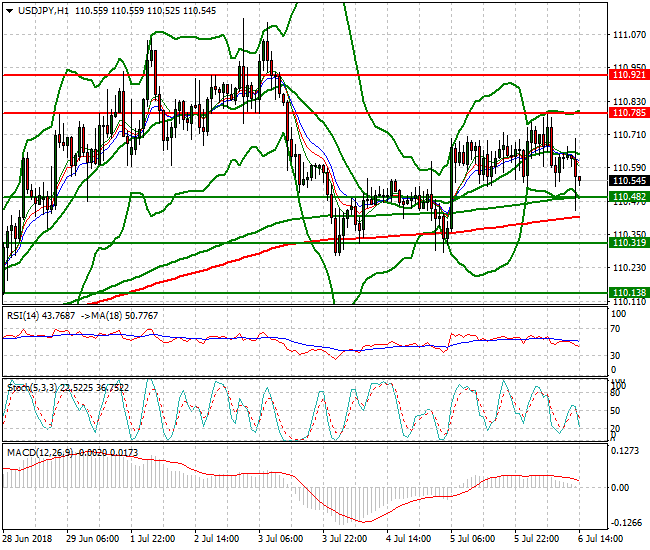Click the 110.830 price axis value
The width and height of the screenshot is (650, 550).
[x=629, y=102]
